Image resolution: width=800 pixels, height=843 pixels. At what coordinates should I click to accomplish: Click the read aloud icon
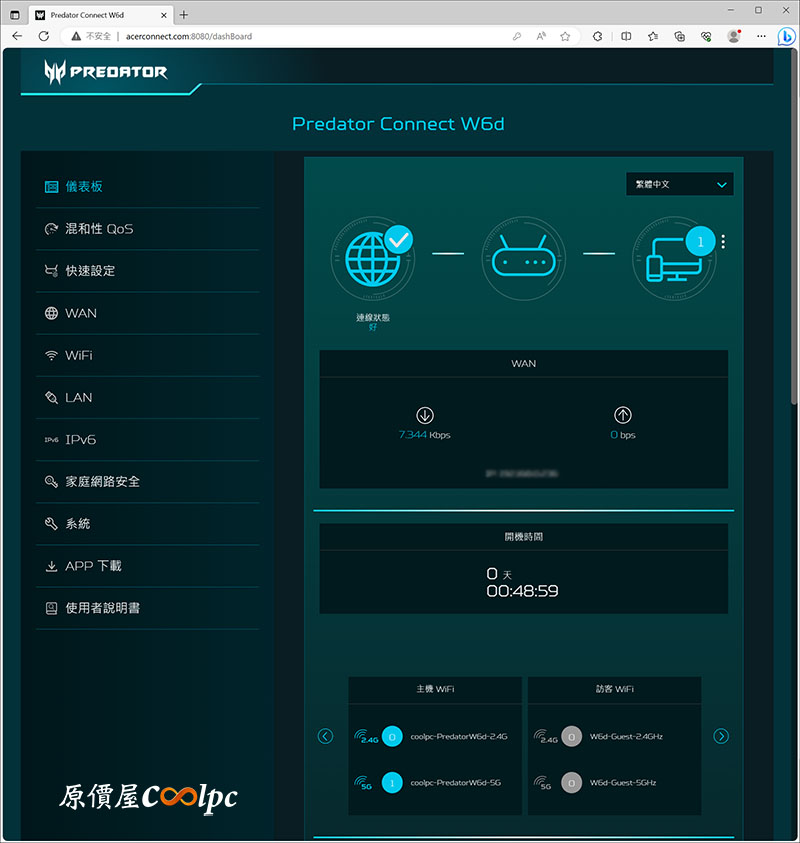tap(541, 36)
